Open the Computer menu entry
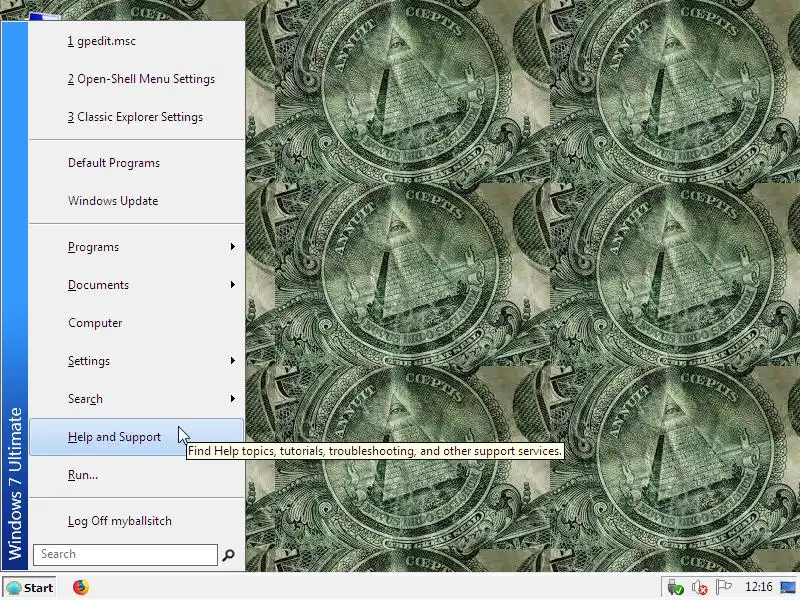 137,323
